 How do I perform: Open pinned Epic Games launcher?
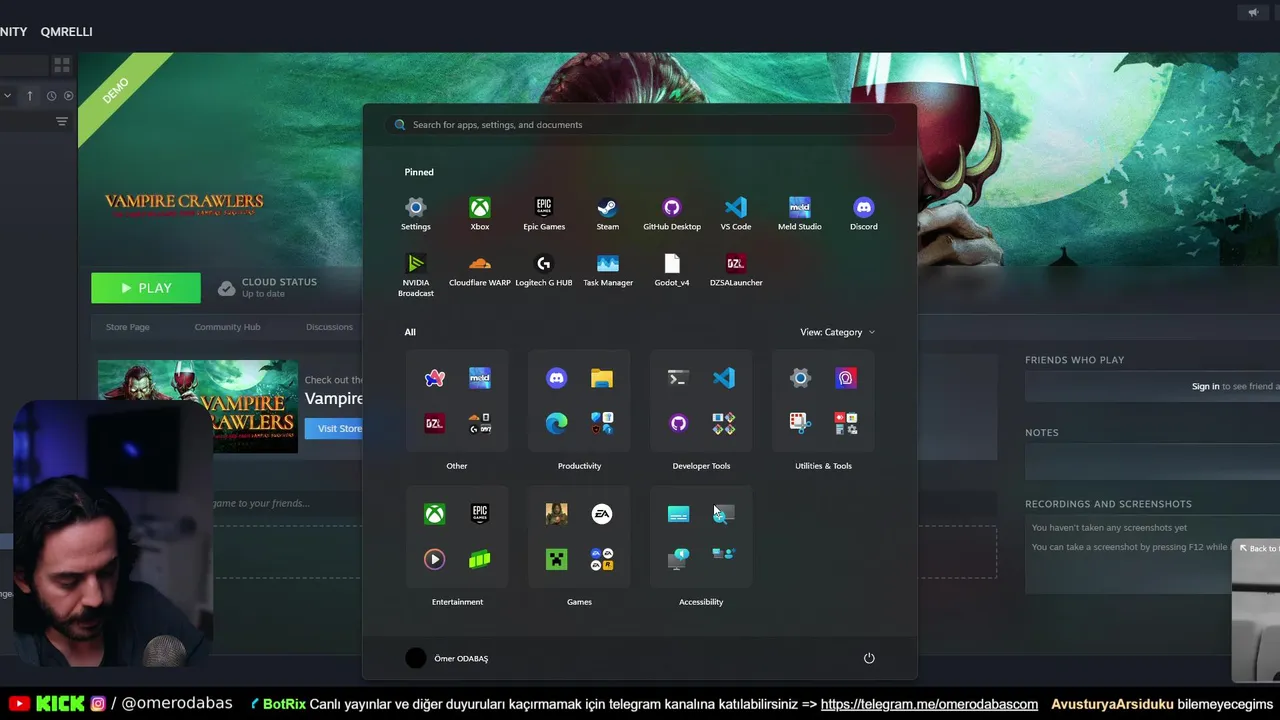click(x=544, y=213)
